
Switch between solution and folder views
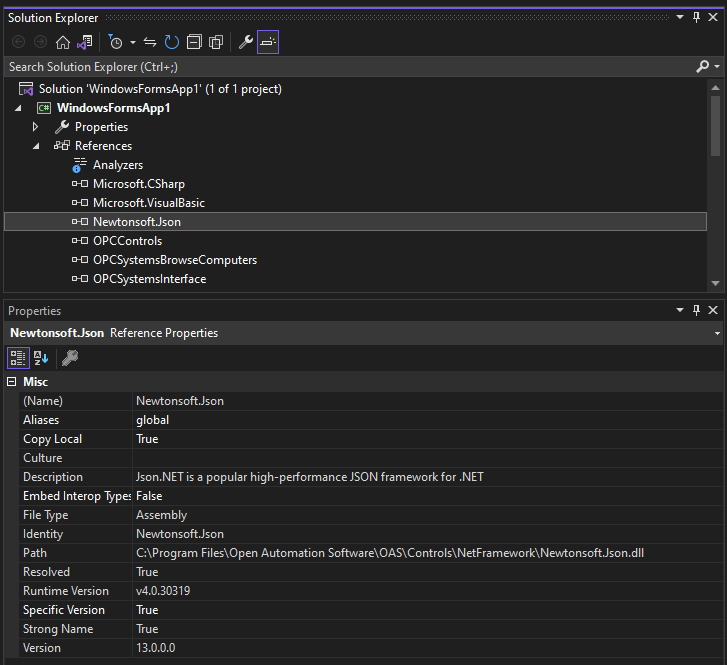tap(85, 42)
